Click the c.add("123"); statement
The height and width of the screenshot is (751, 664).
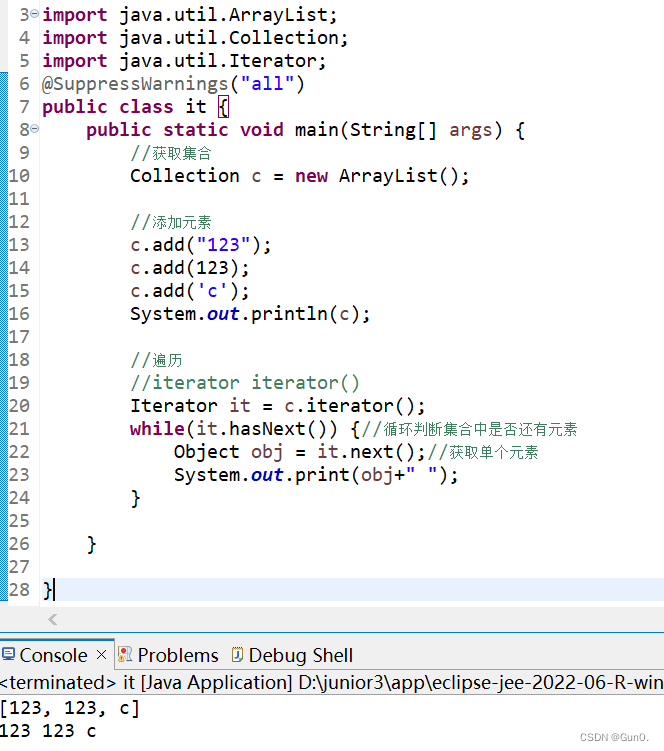point(200,245)
